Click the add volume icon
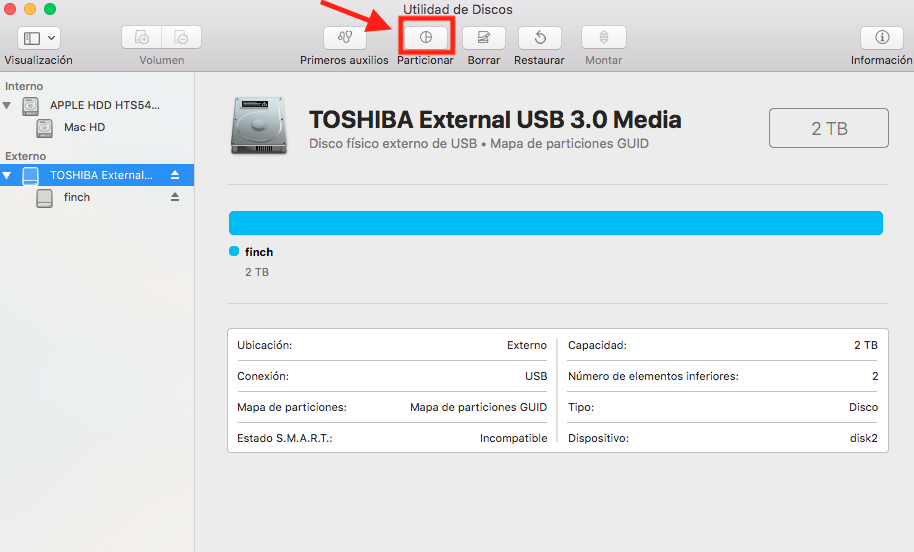Image resolution: width=914 pixels, height=552 pixels. [142, 38]
